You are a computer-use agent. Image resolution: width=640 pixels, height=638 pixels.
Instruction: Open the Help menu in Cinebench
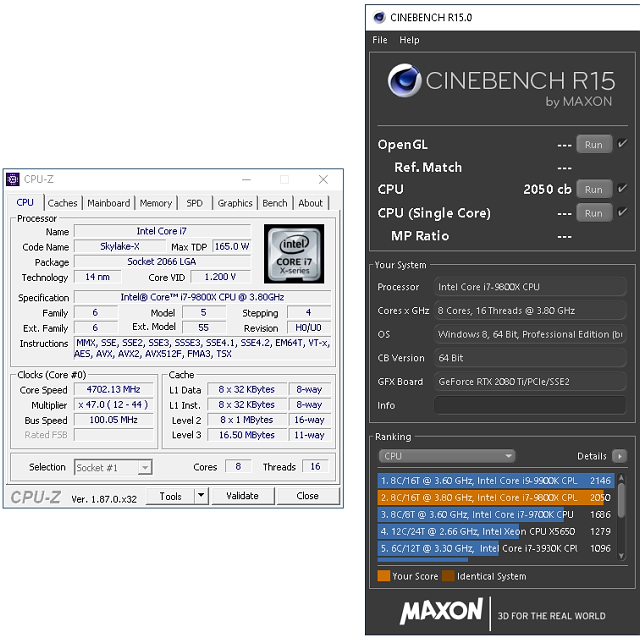pyautogui.click(x=409, y=40)
